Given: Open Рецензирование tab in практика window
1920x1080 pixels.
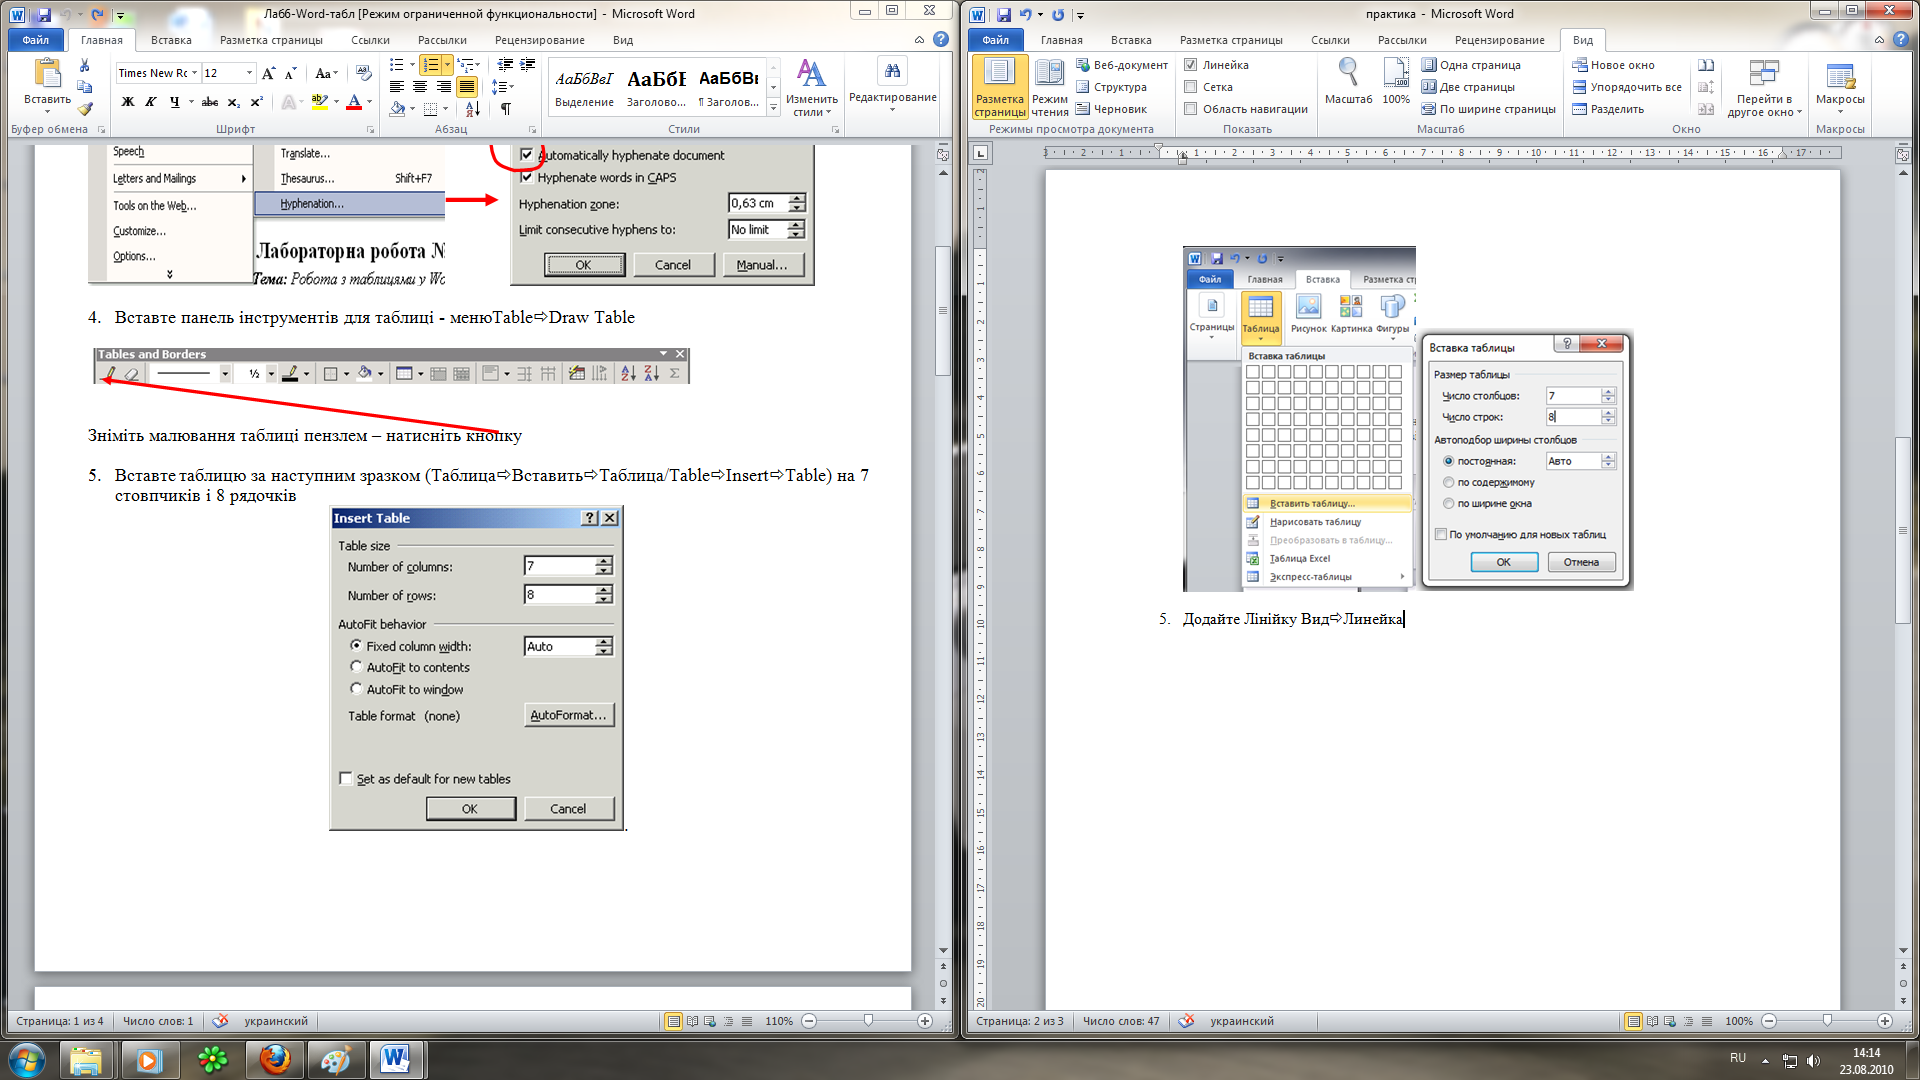Looking at the screenshot, I should coord(1499,40).
